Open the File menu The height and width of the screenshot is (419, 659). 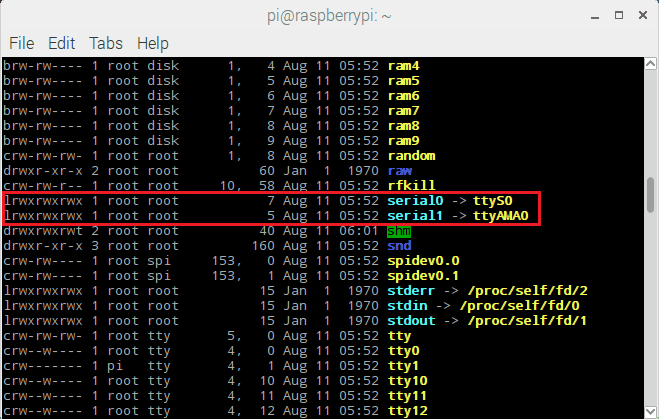coord(21,43)
